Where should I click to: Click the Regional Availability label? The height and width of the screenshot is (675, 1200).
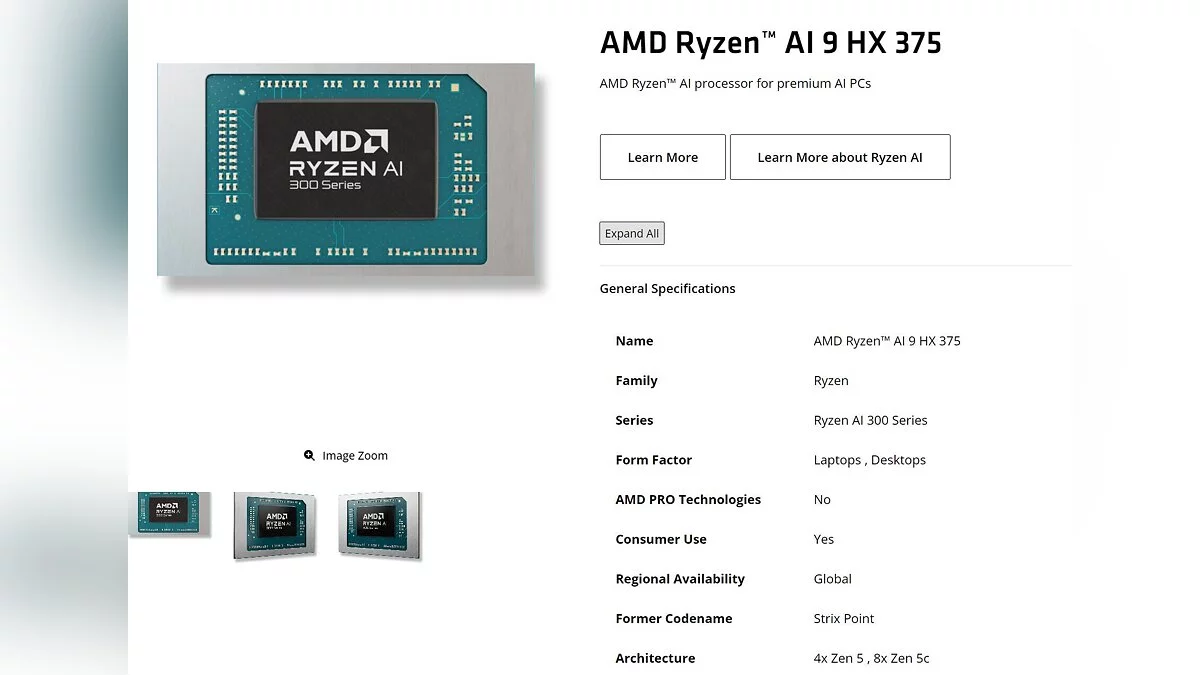680,579
